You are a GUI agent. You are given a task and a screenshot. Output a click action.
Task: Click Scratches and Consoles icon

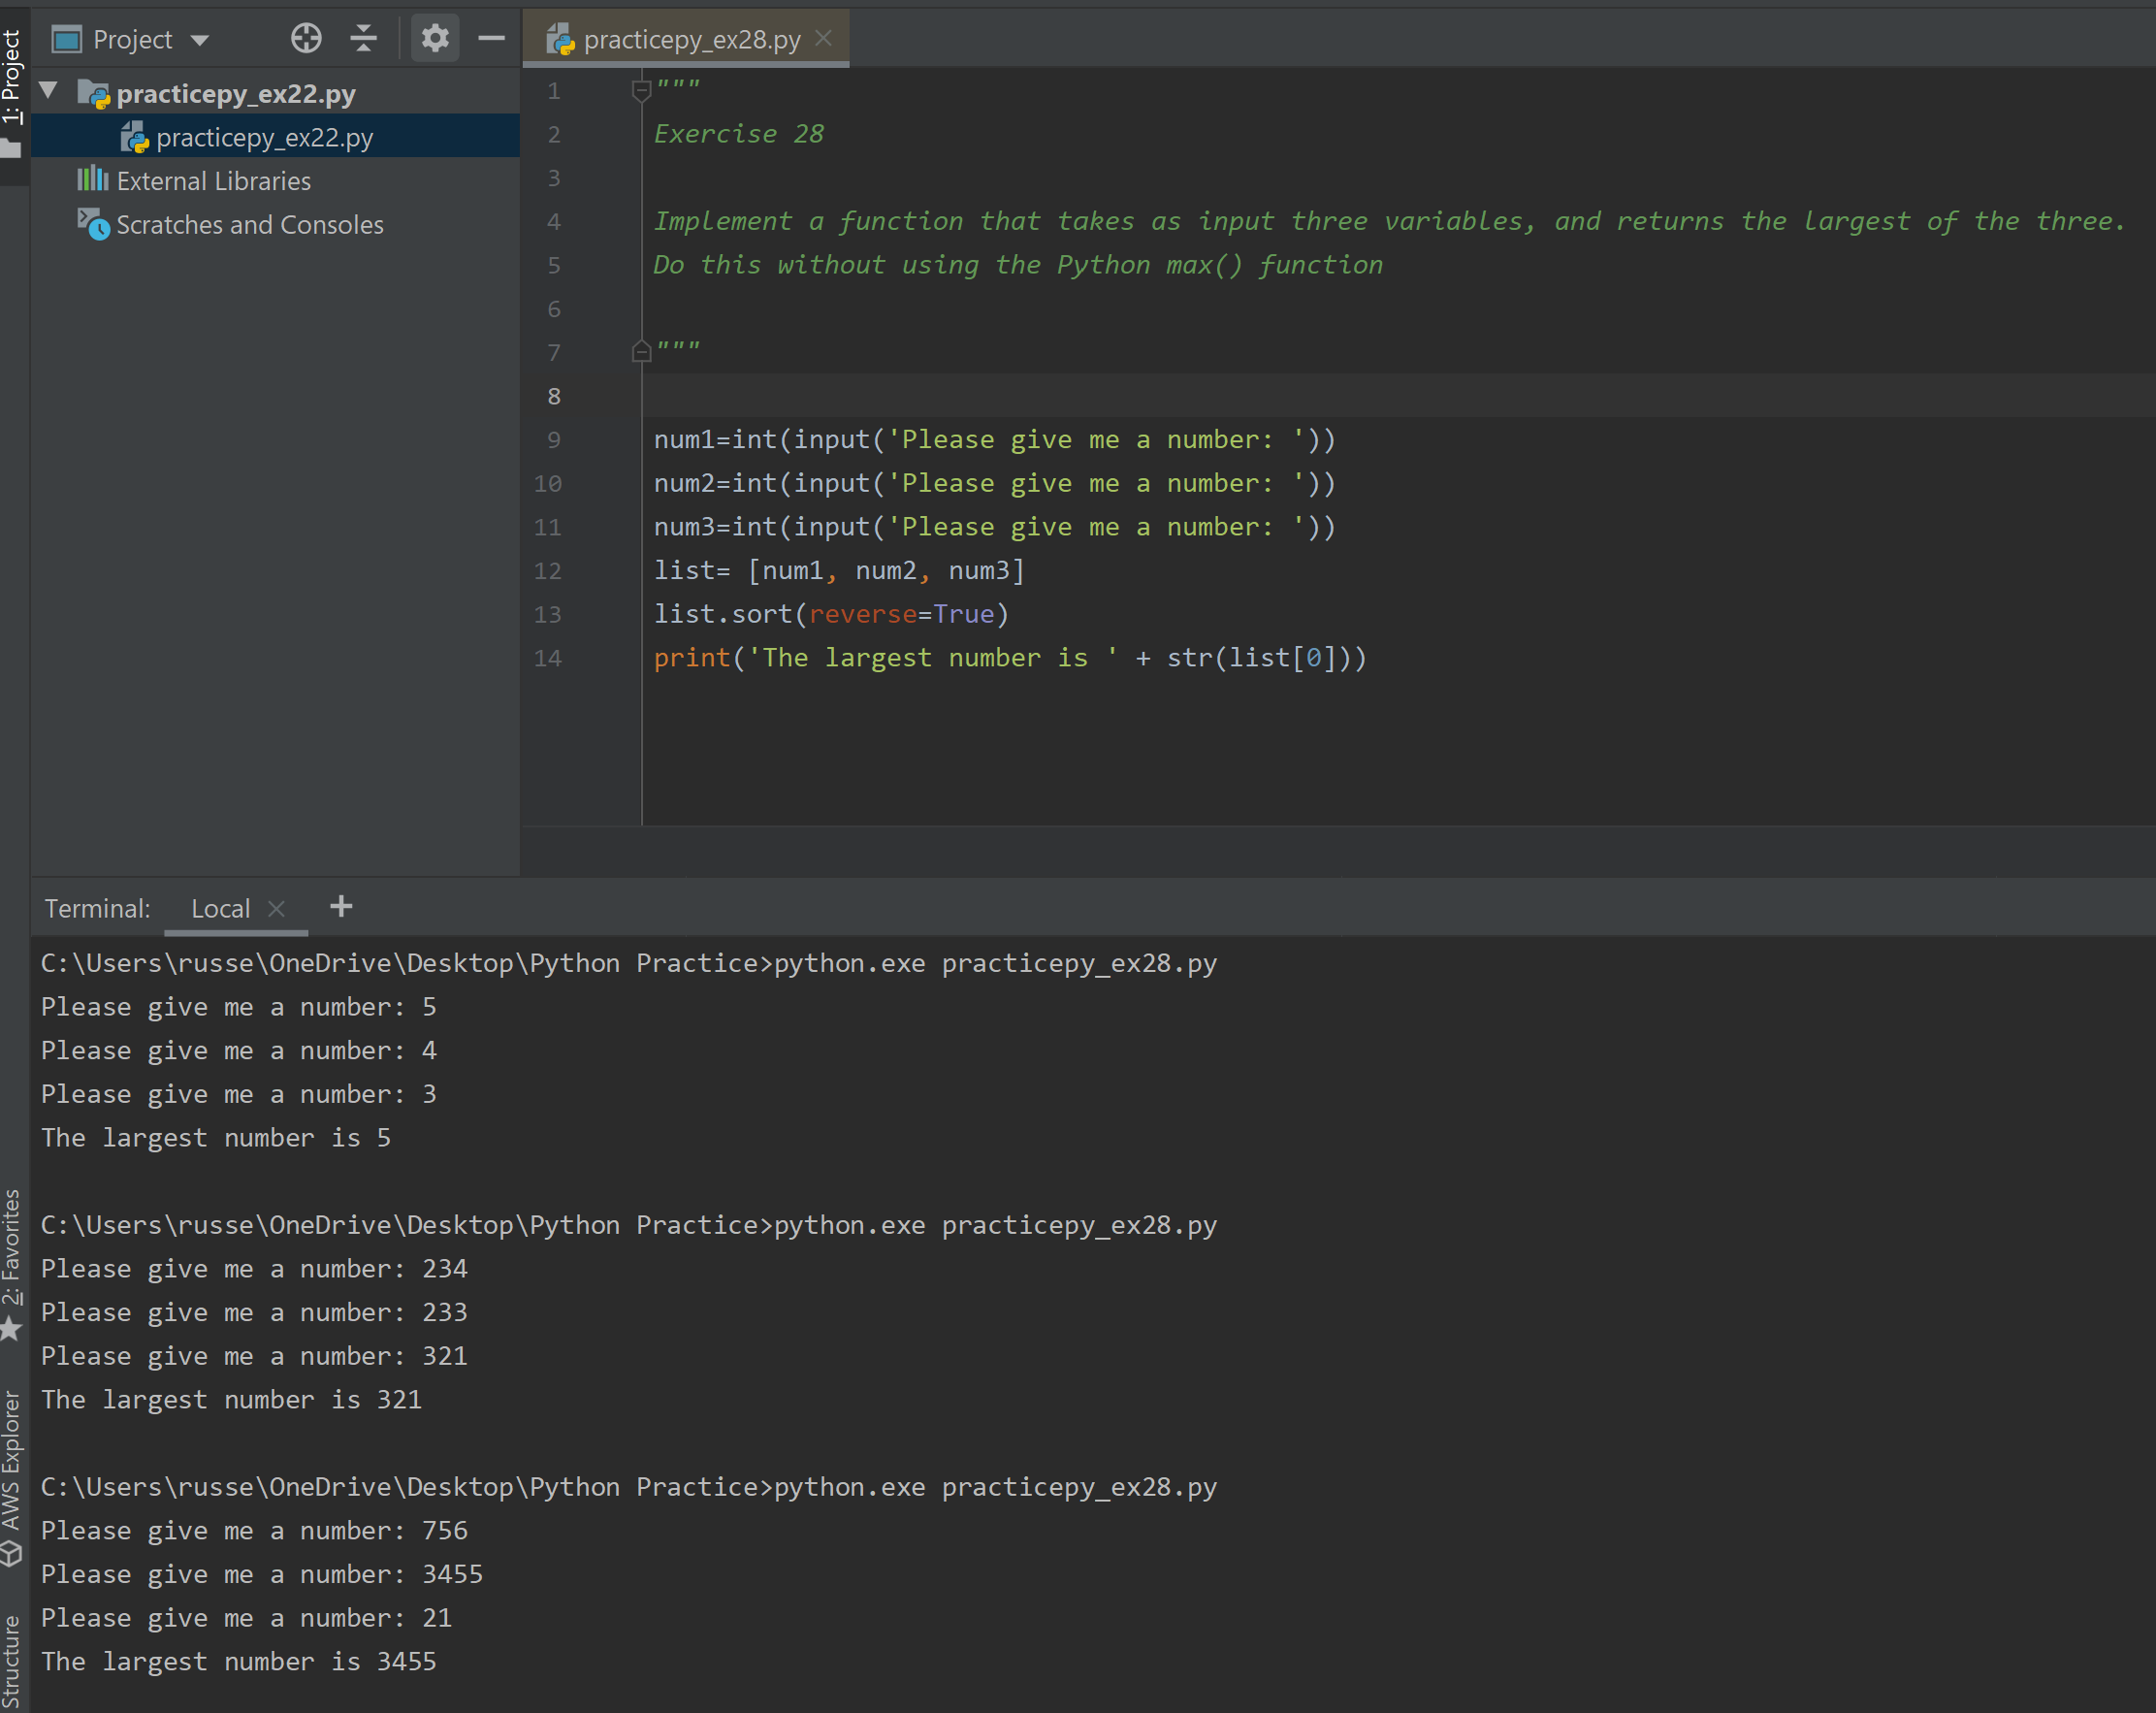coord(93,224)
